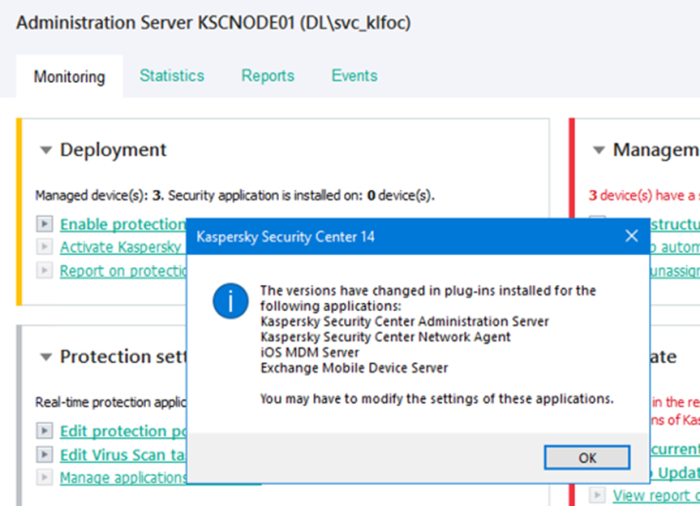Image resolution: width=700 pixels, height=506 pixels.
Task: Click the blue information icon in dialog
Action: pyautogui.click(x=232, y=300)
